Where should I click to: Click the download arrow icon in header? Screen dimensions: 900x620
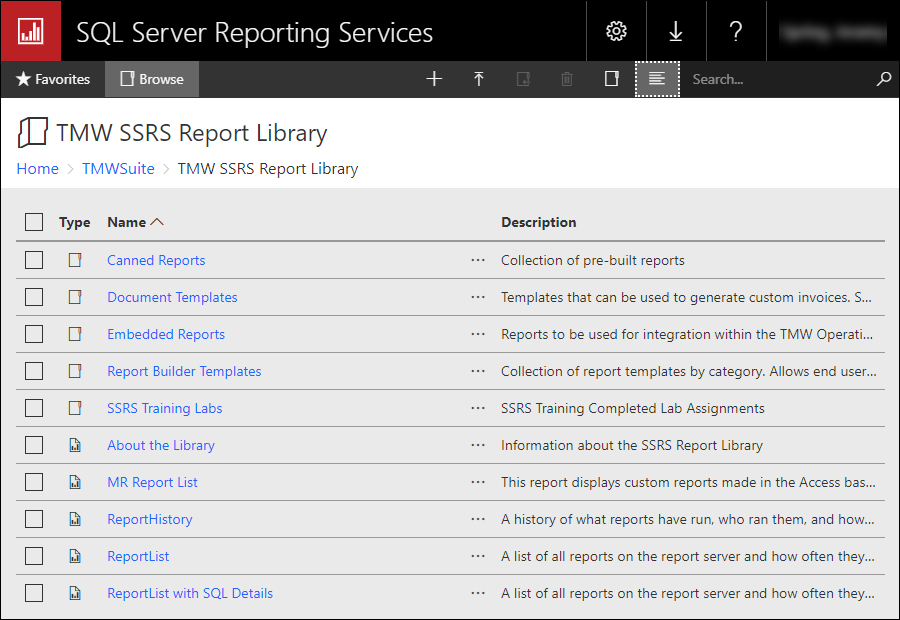click(676, 31)
